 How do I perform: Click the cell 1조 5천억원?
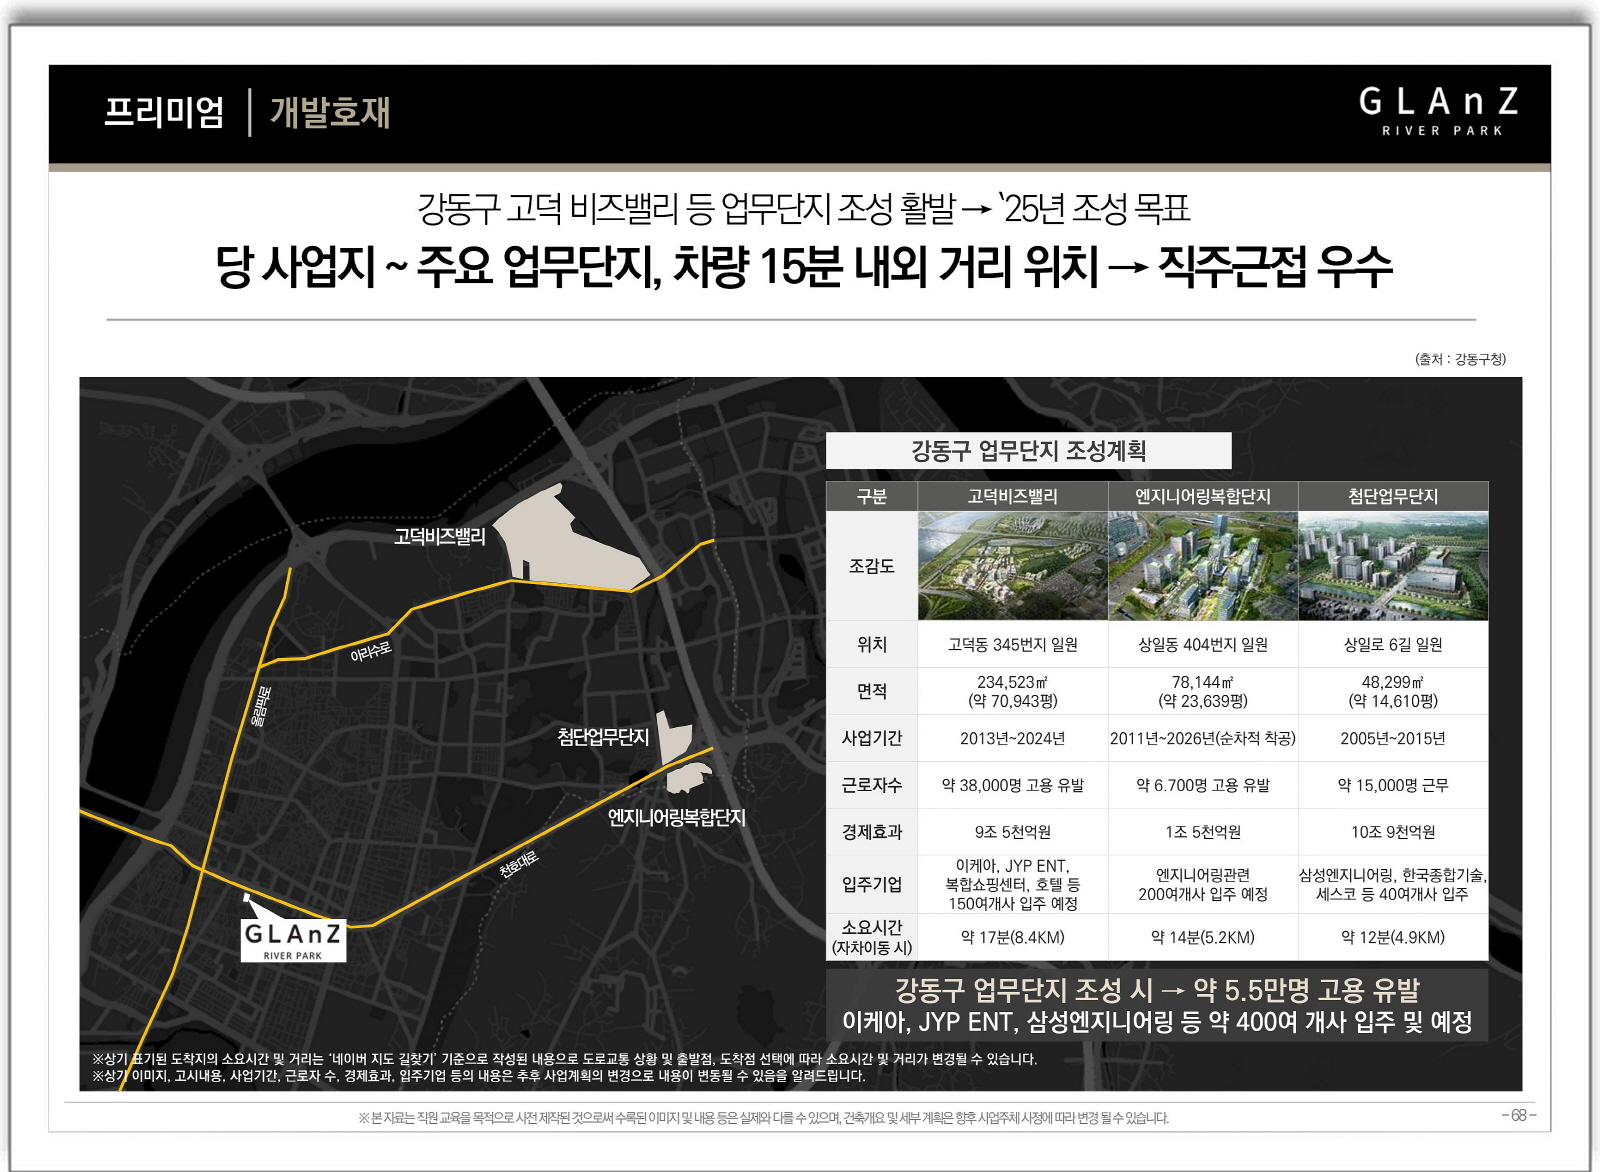tap(1202, 831)
